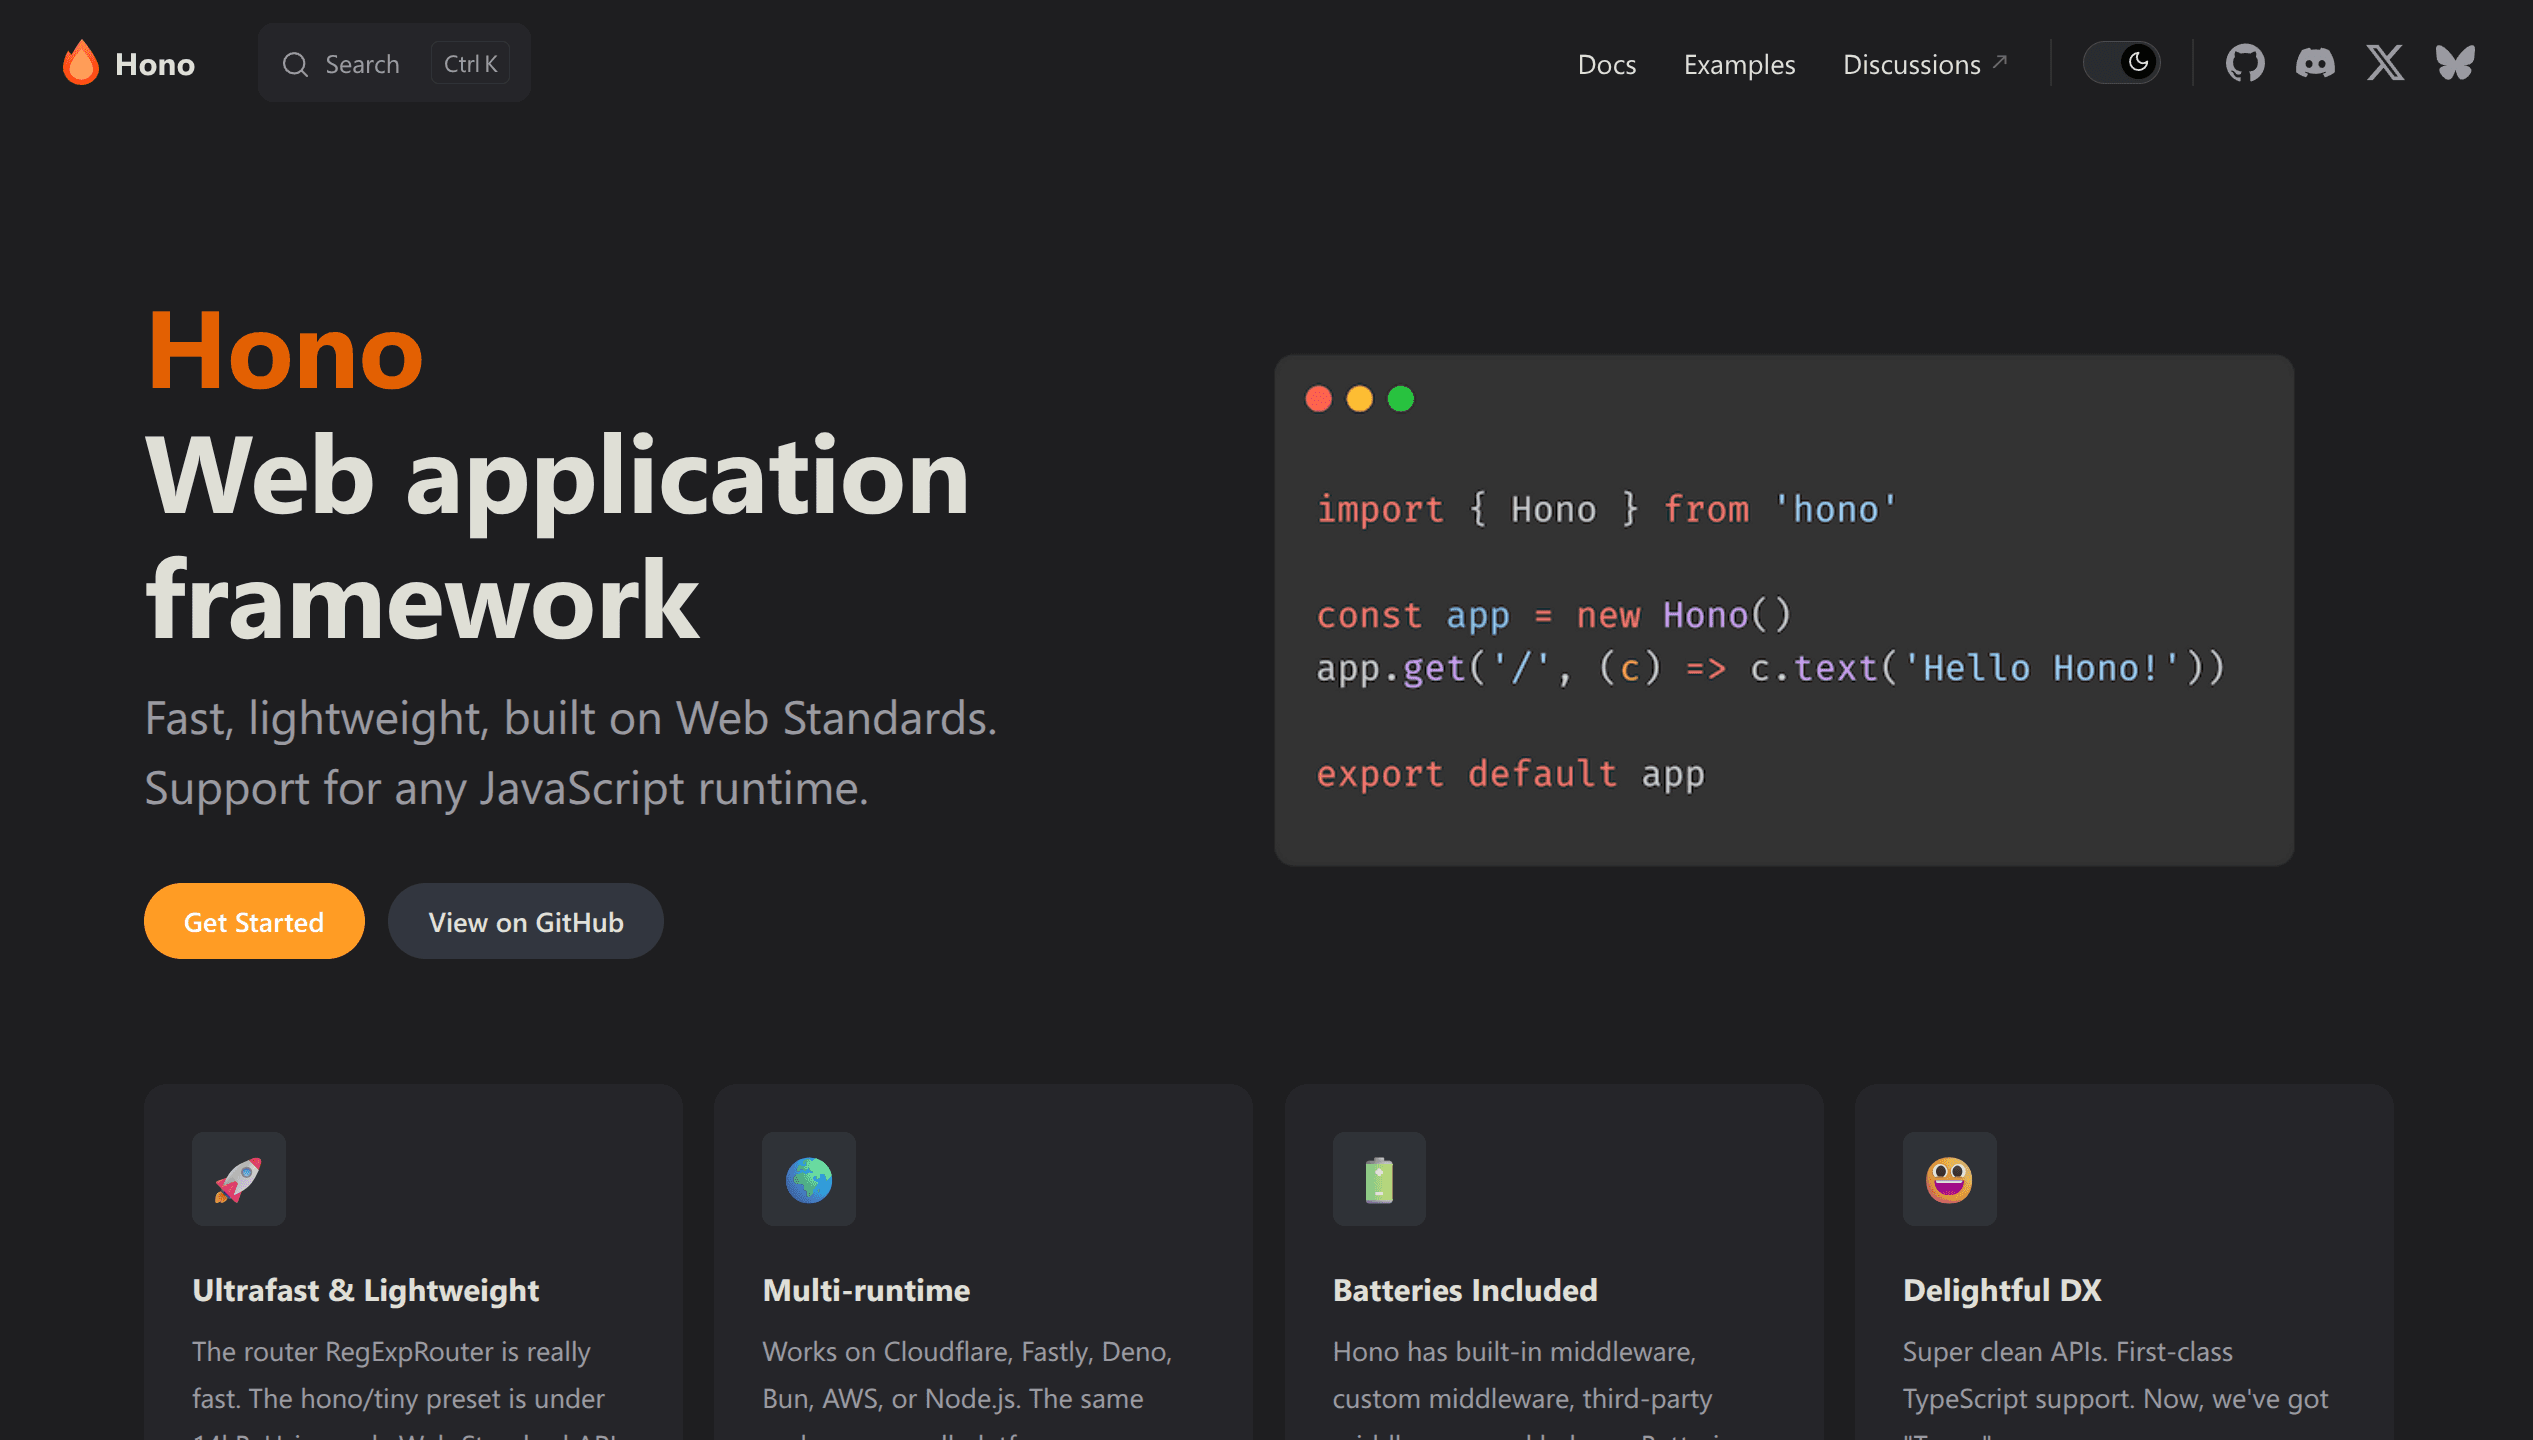Open the Bluesky butterfly icon link
Screen dimensions: 2533x1440
click(x=2455, y=63)
